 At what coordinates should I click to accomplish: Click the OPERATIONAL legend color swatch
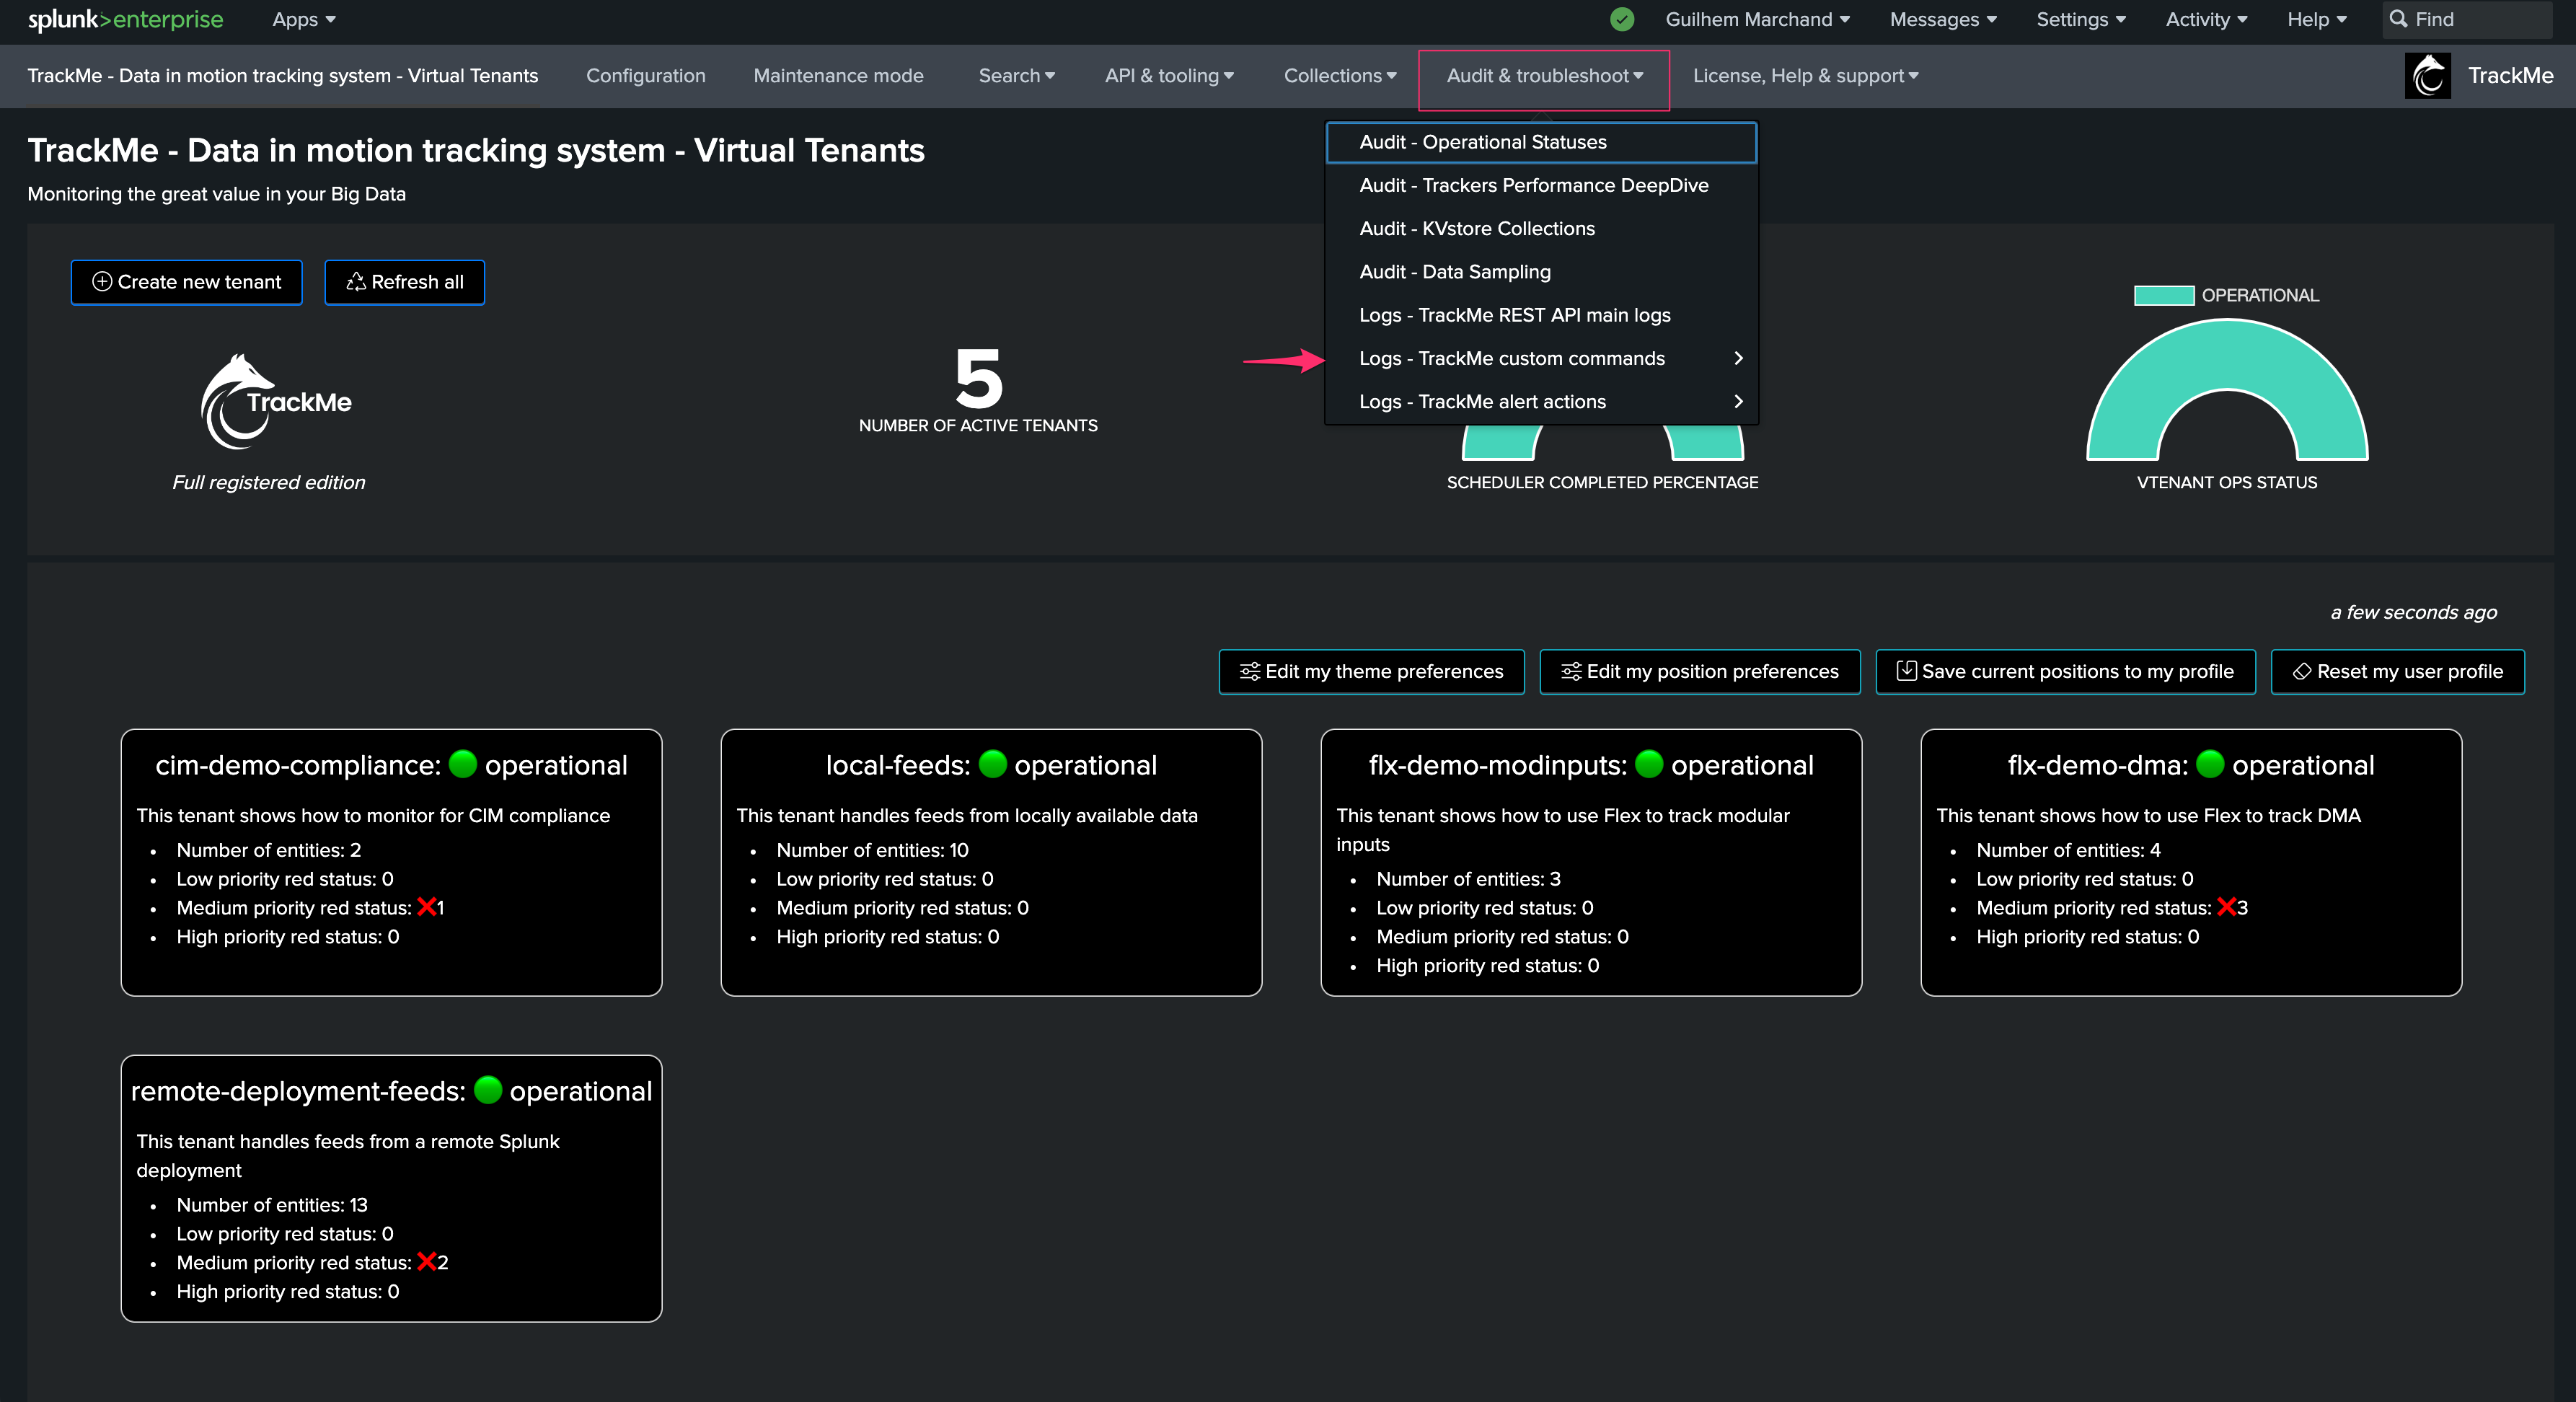point(2163,295)
